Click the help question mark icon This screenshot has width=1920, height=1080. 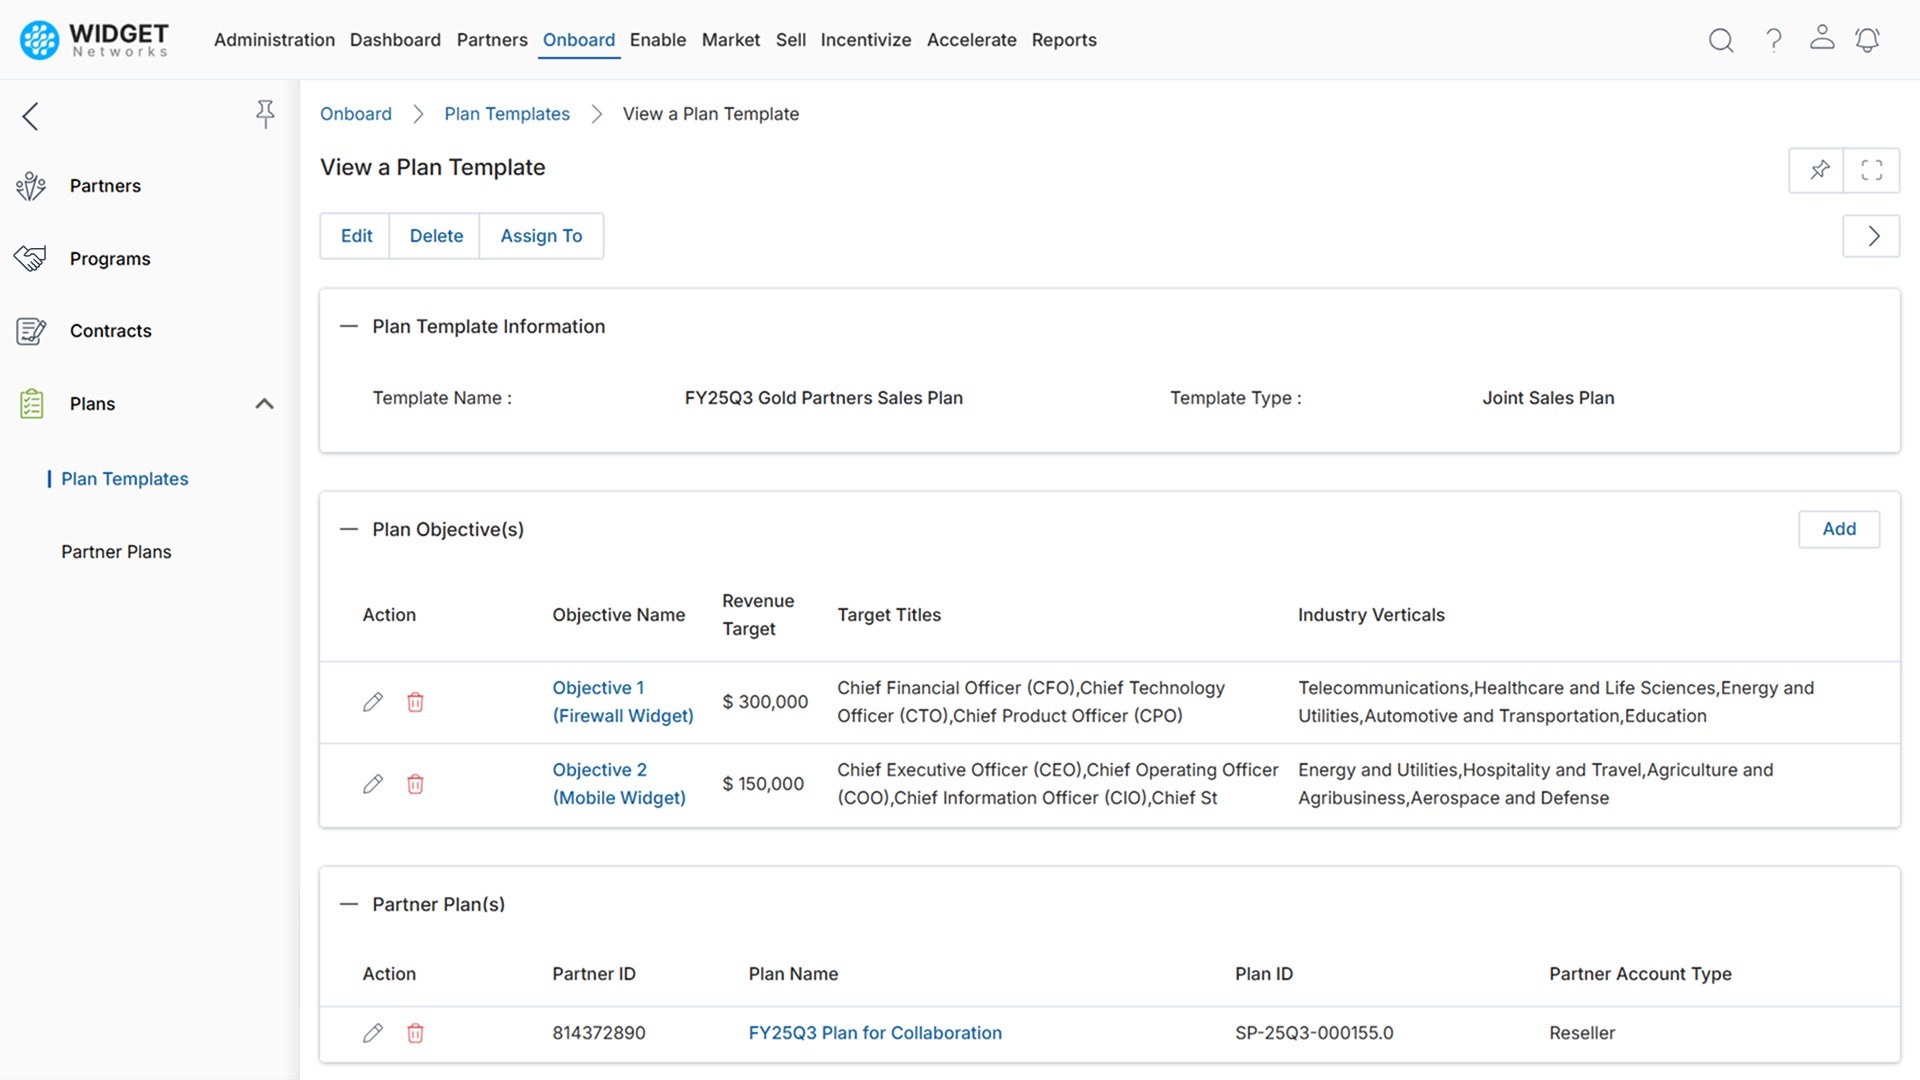pyautogui.click(x=1773, y=40)
